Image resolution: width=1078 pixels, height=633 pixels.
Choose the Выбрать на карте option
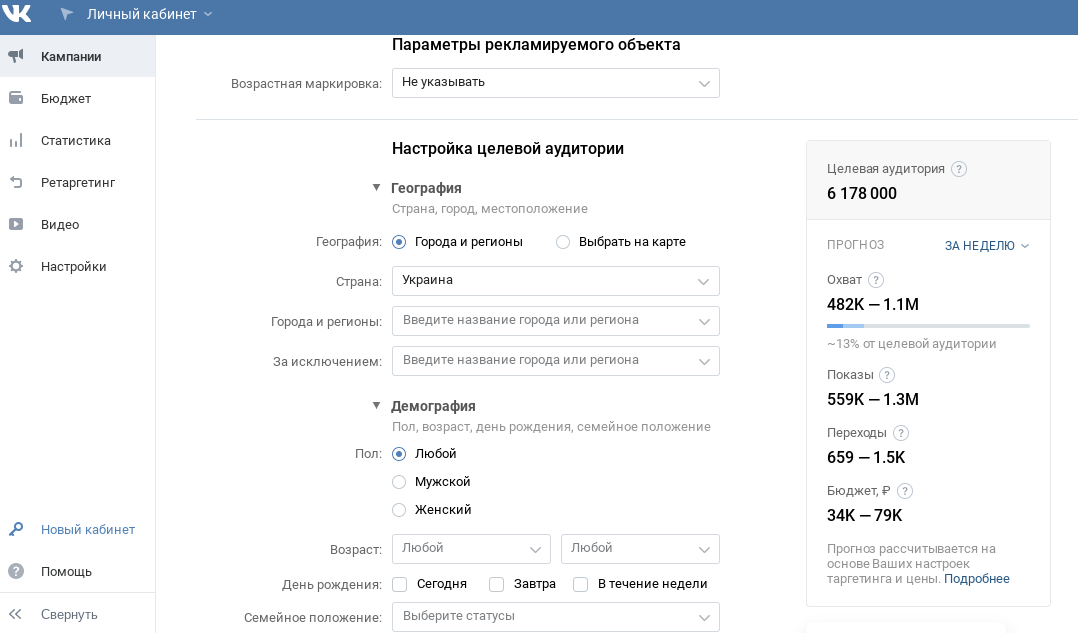point(563,242)
